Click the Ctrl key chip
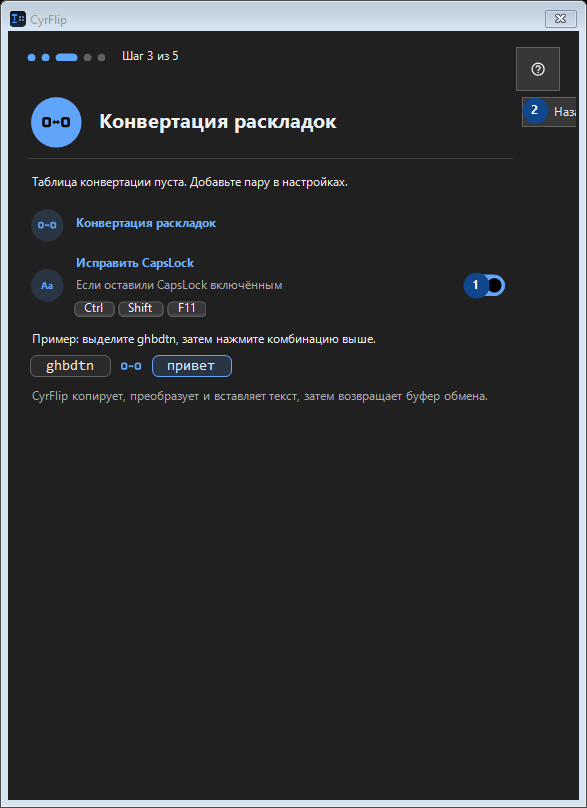This screenshot has height=808, width=587. (x=94, y=308)
